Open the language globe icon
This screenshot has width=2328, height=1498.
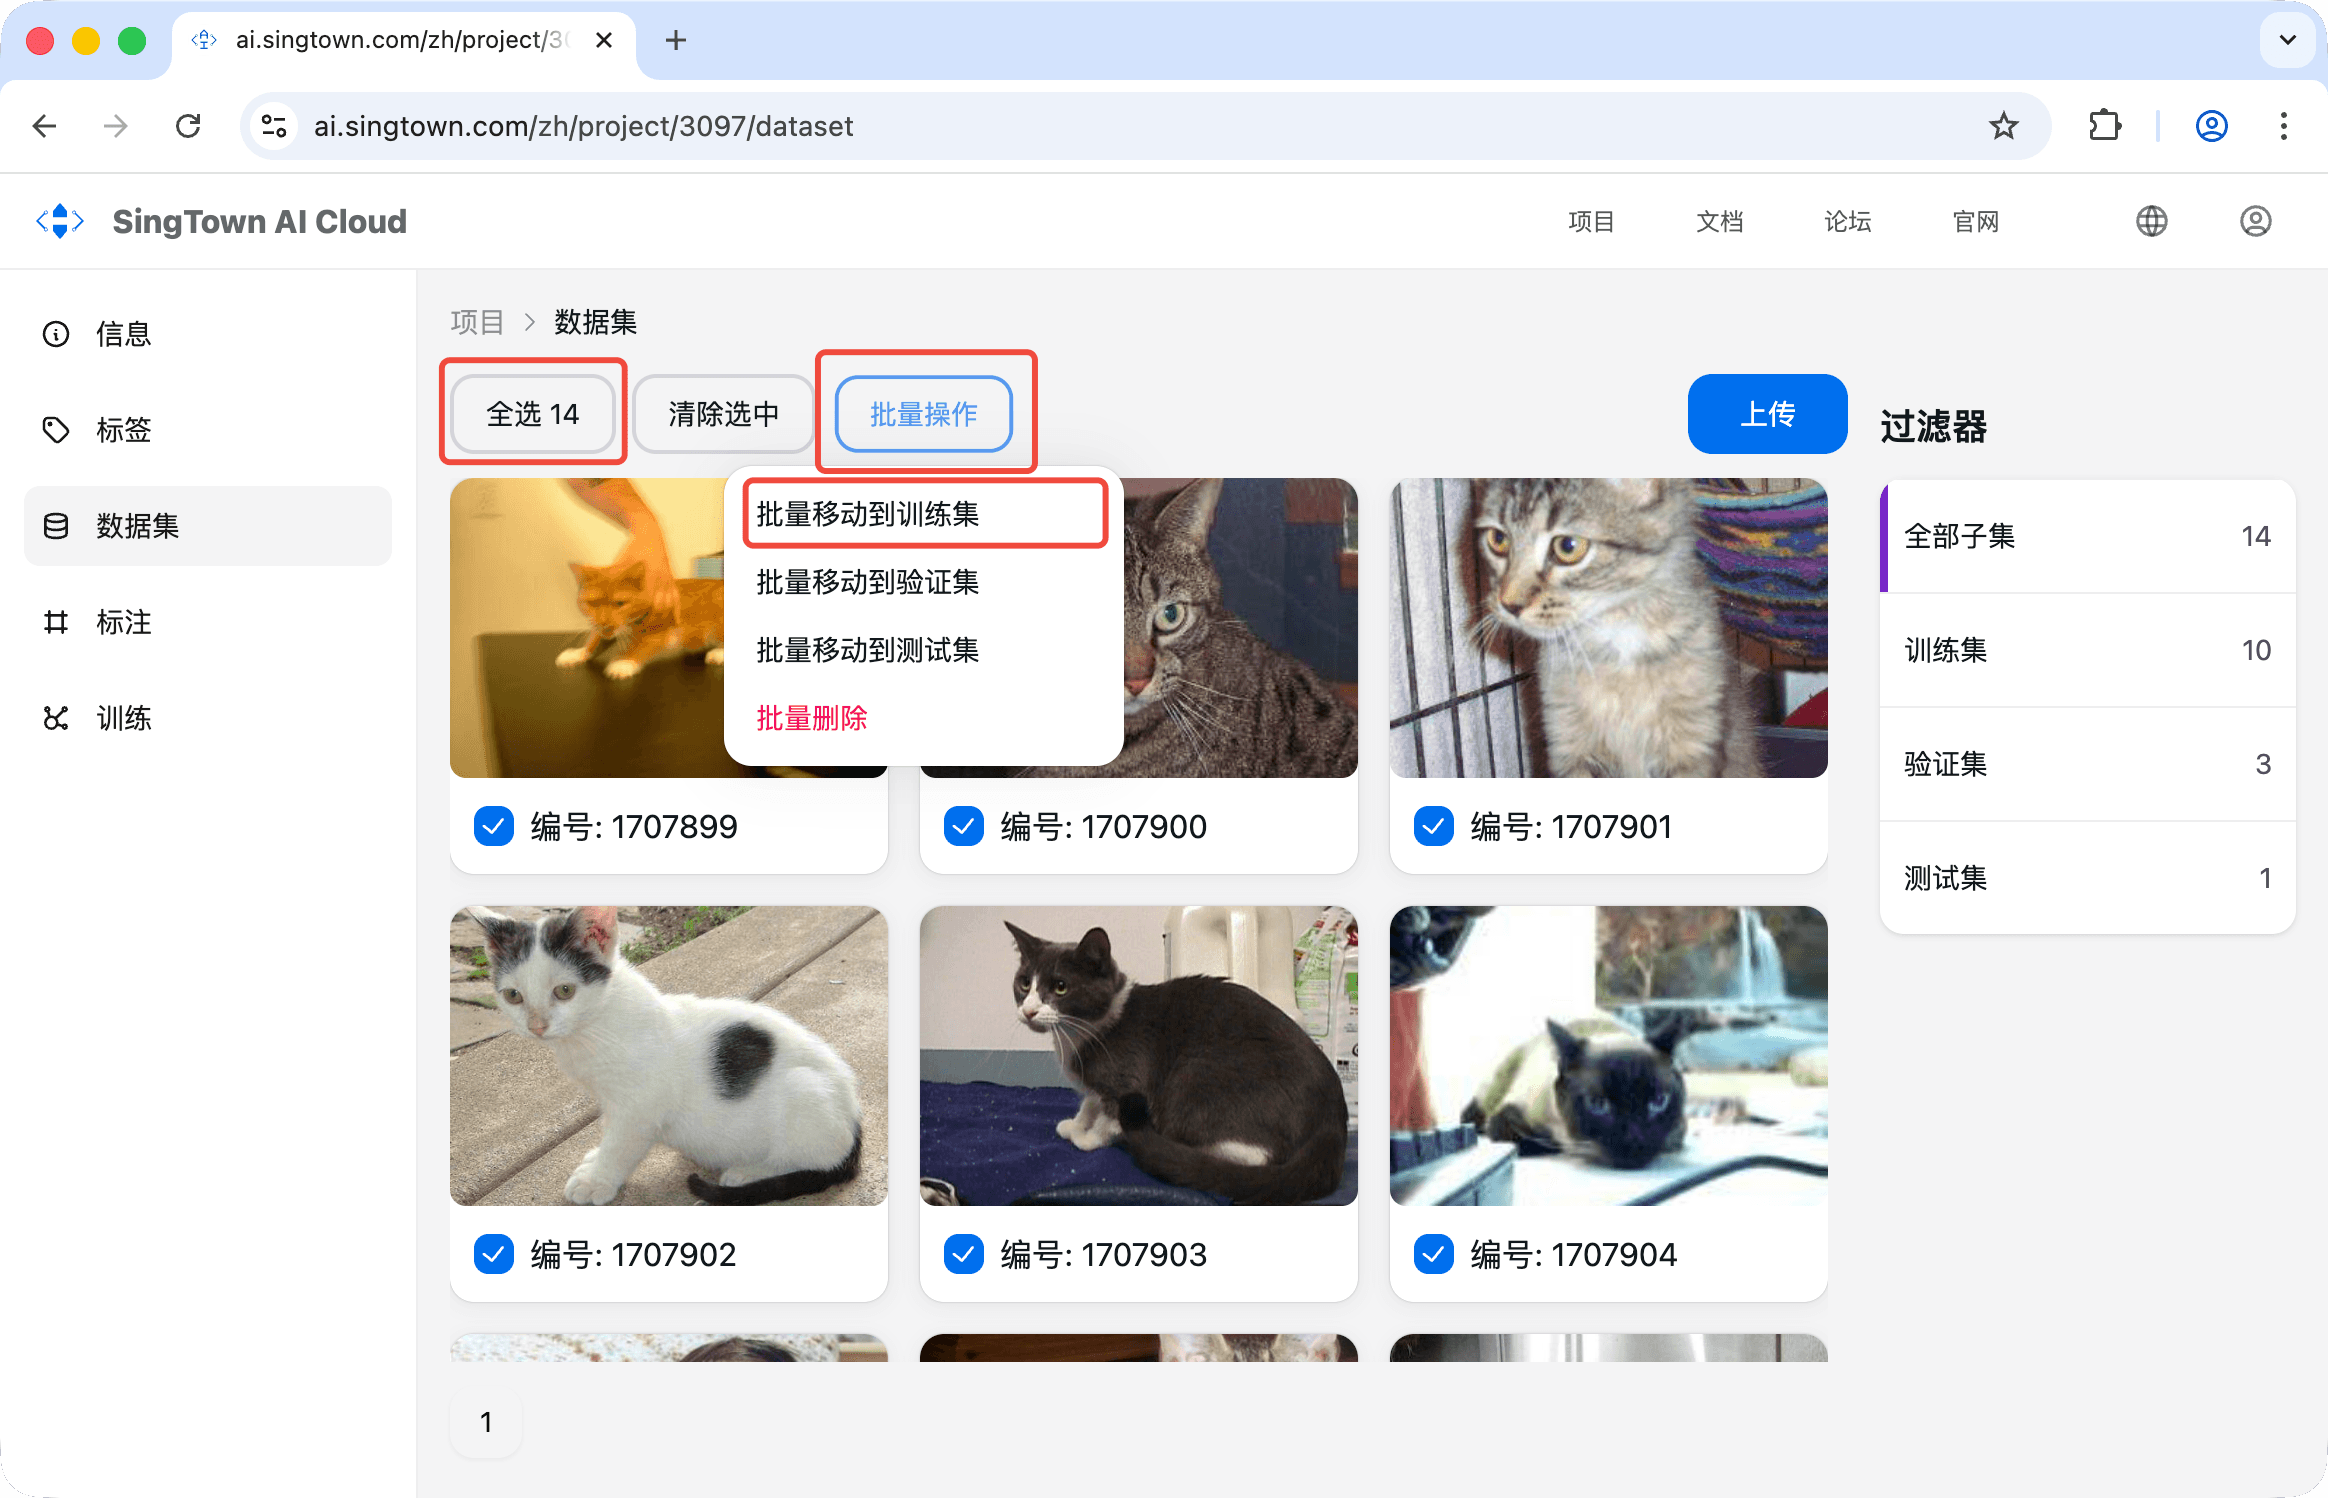coord(2151,221)
